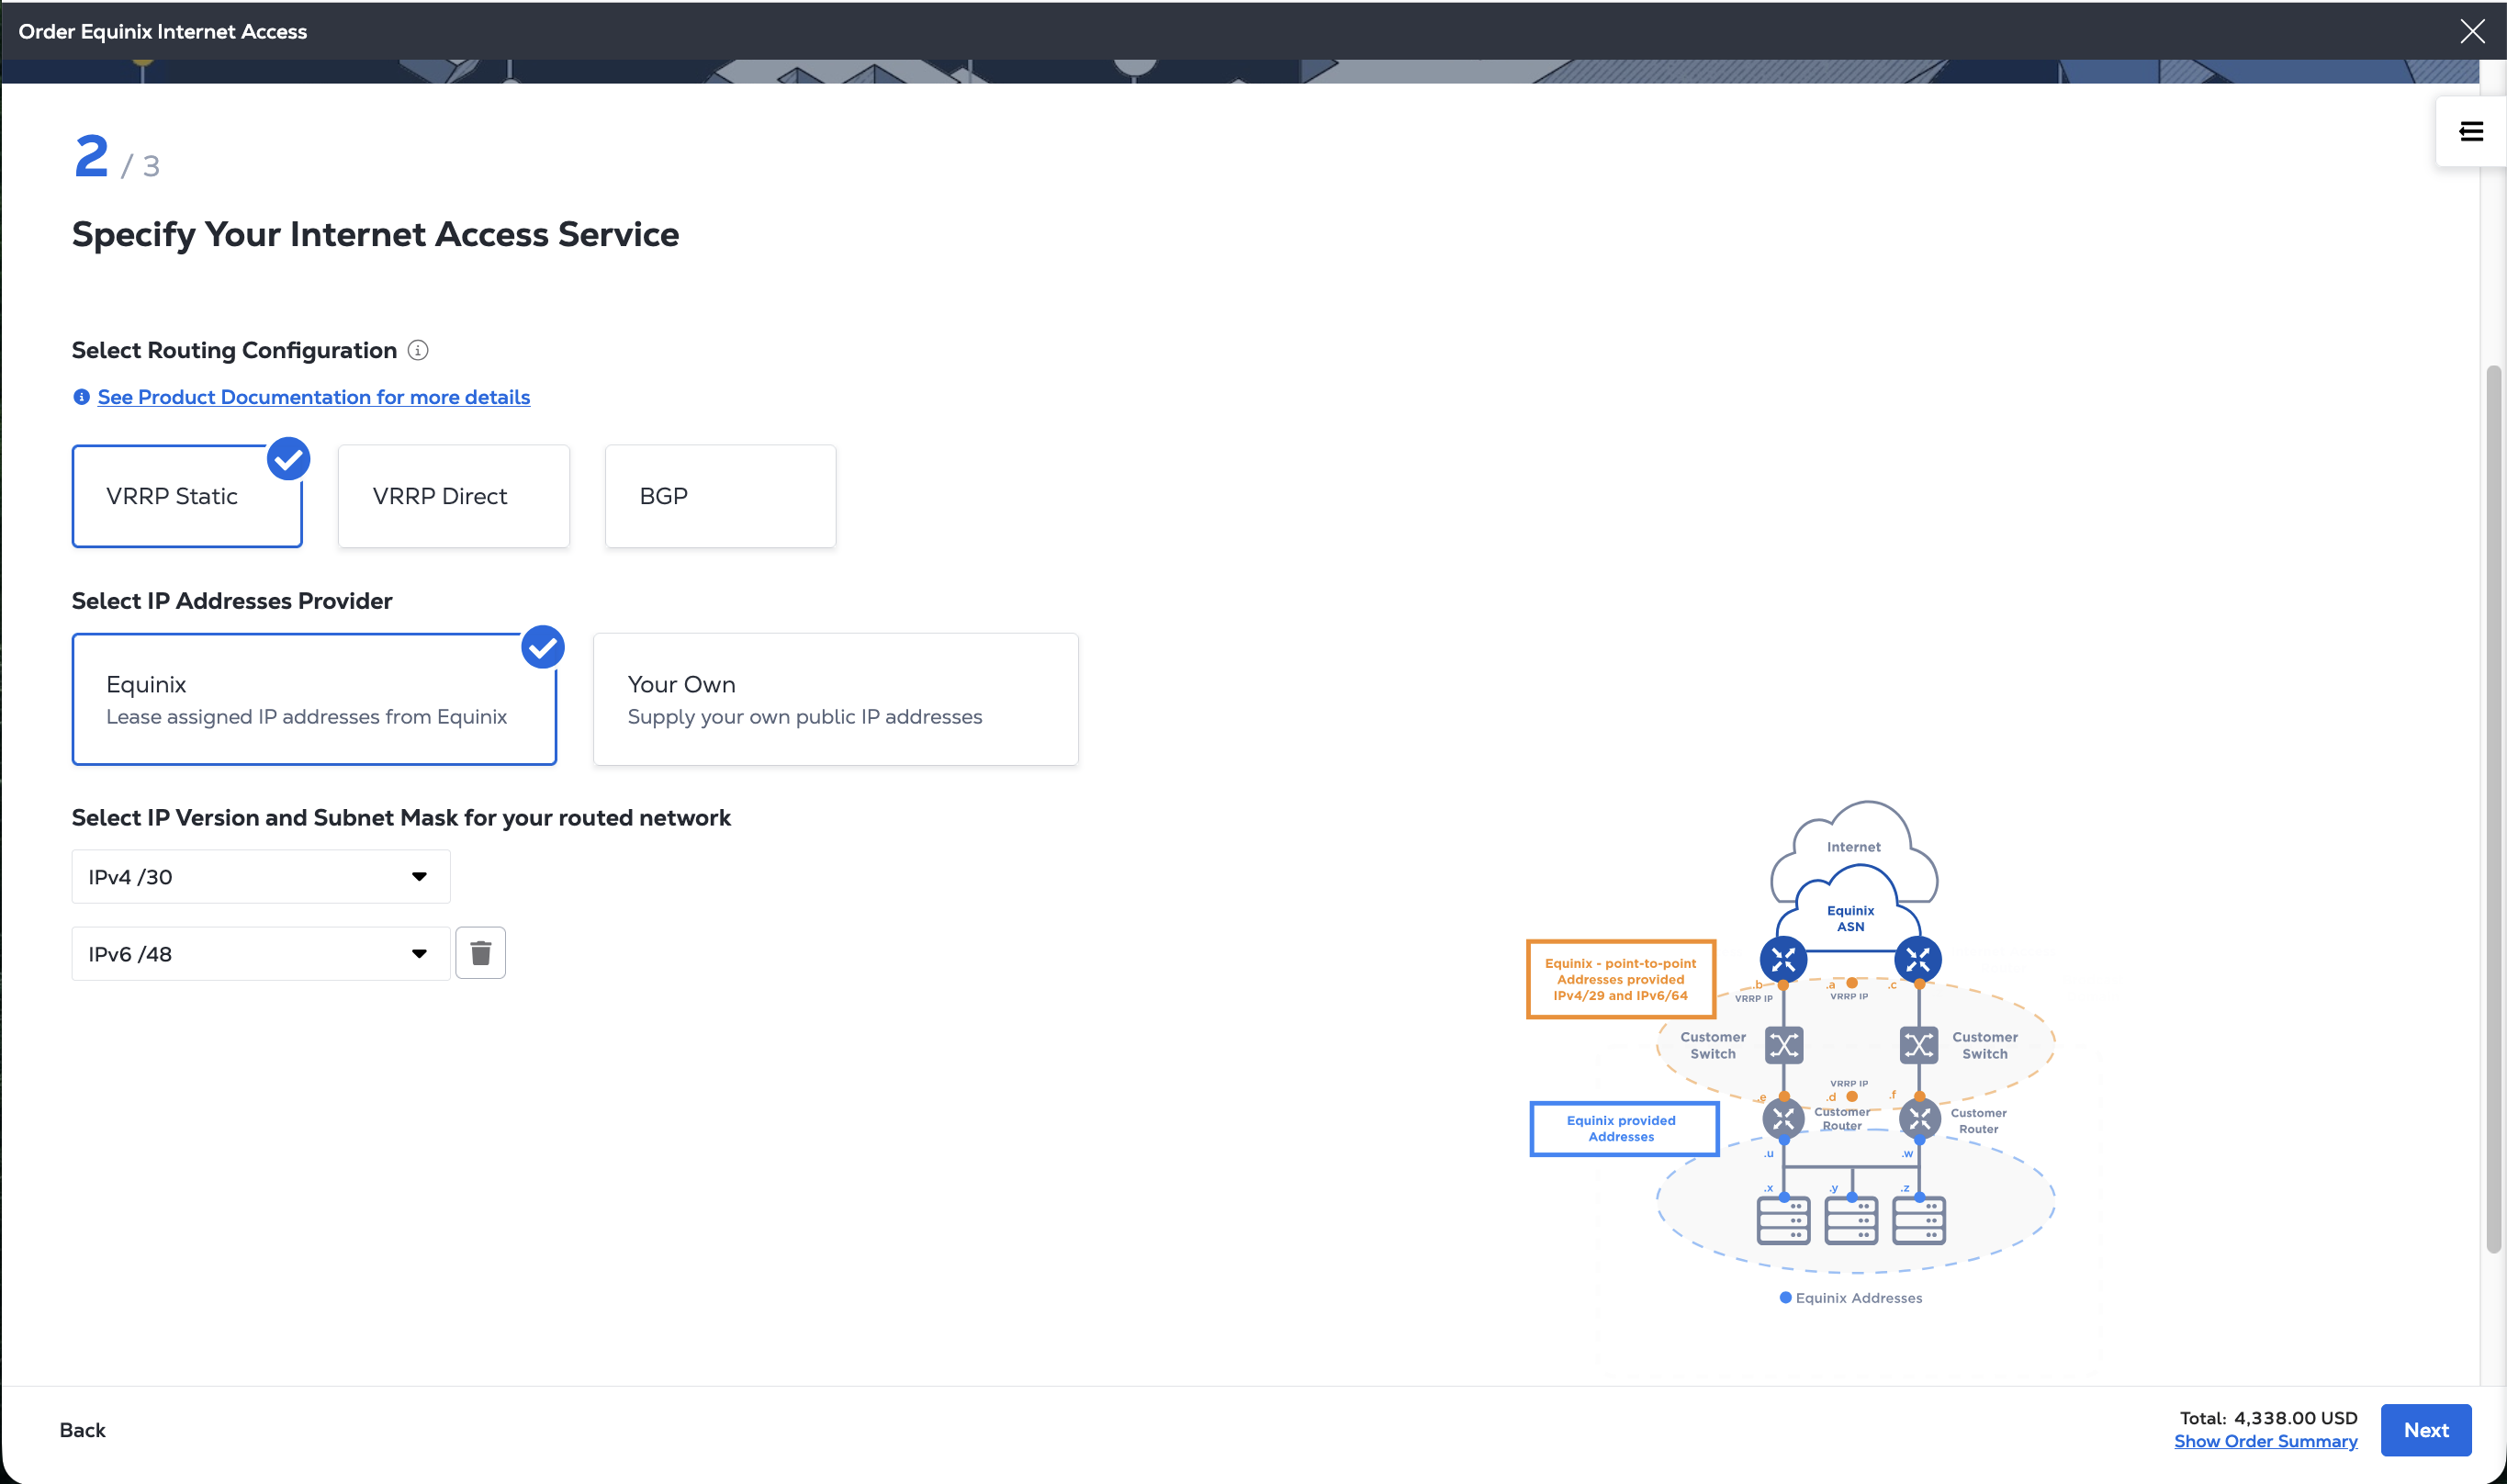Click the blue checkmark on VRRP Static card
This screenshot has height=1484, width=2507.
pyautogui.click(x=288, y=459)
